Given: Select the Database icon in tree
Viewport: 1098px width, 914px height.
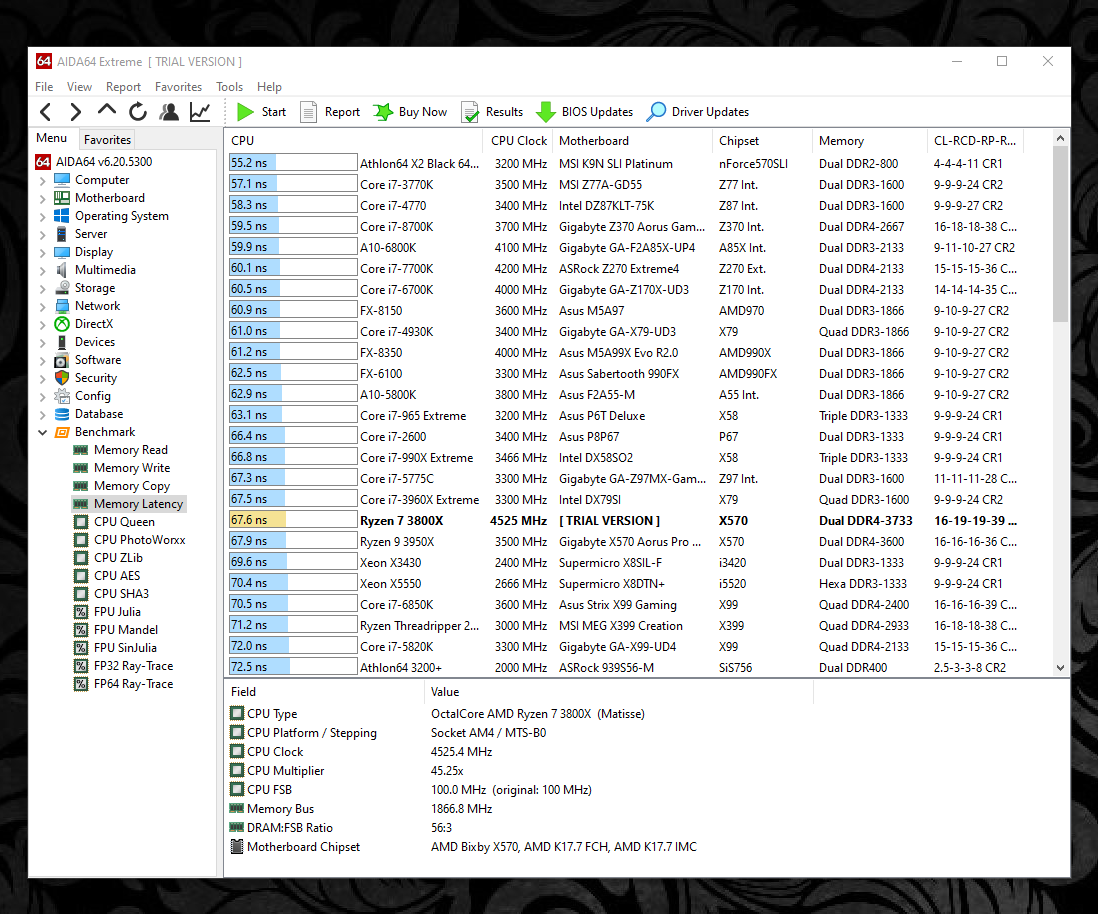Looking at the screenshot, I should click(x=62, y=414).
